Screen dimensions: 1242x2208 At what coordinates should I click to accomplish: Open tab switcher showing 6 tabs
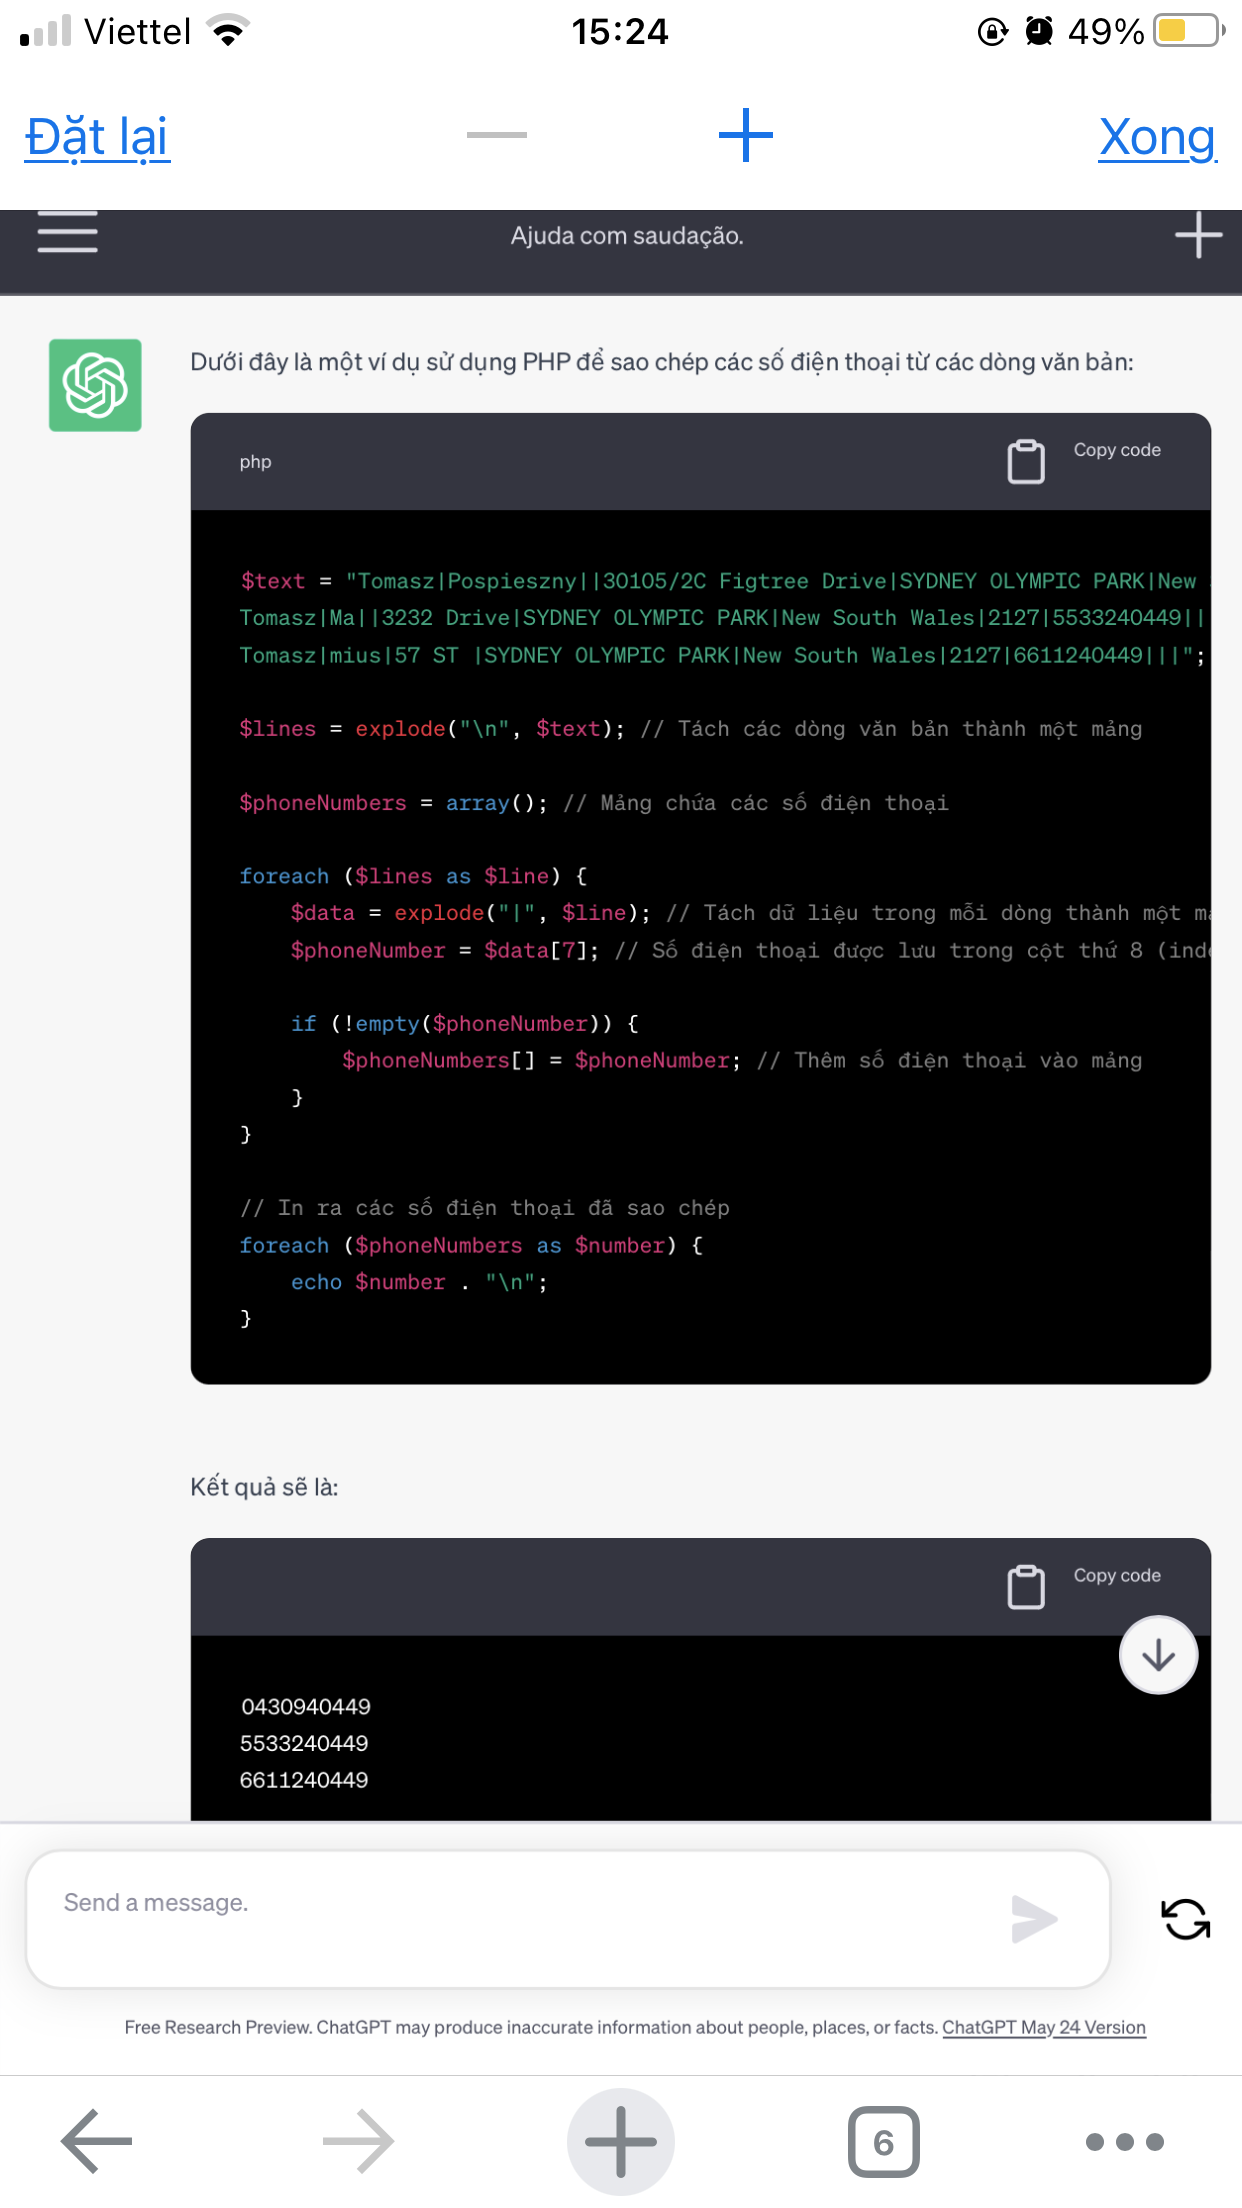coord(883,2142)
